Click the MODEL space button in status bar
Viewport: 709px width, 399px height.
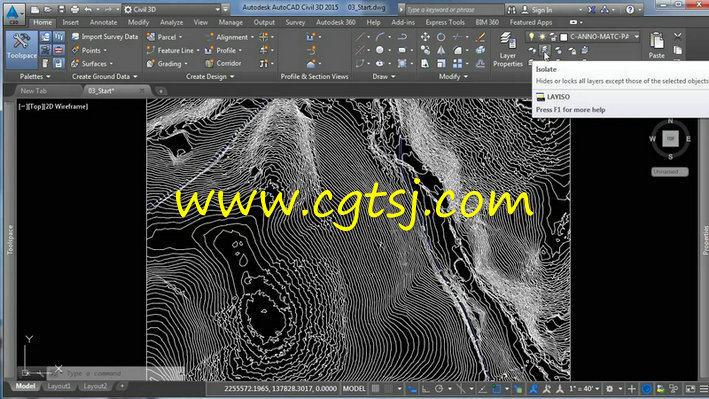pos(354,389)
